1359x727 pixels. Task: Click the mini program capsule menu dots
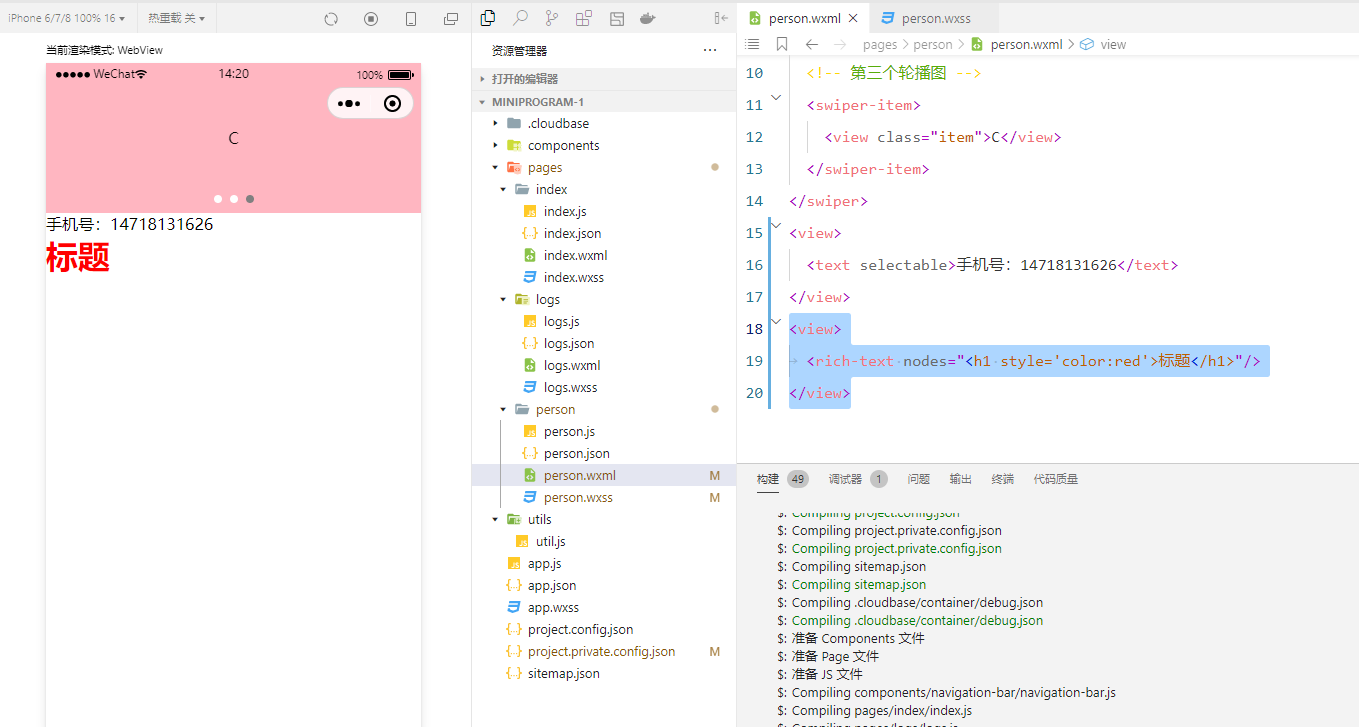point(349,103)
